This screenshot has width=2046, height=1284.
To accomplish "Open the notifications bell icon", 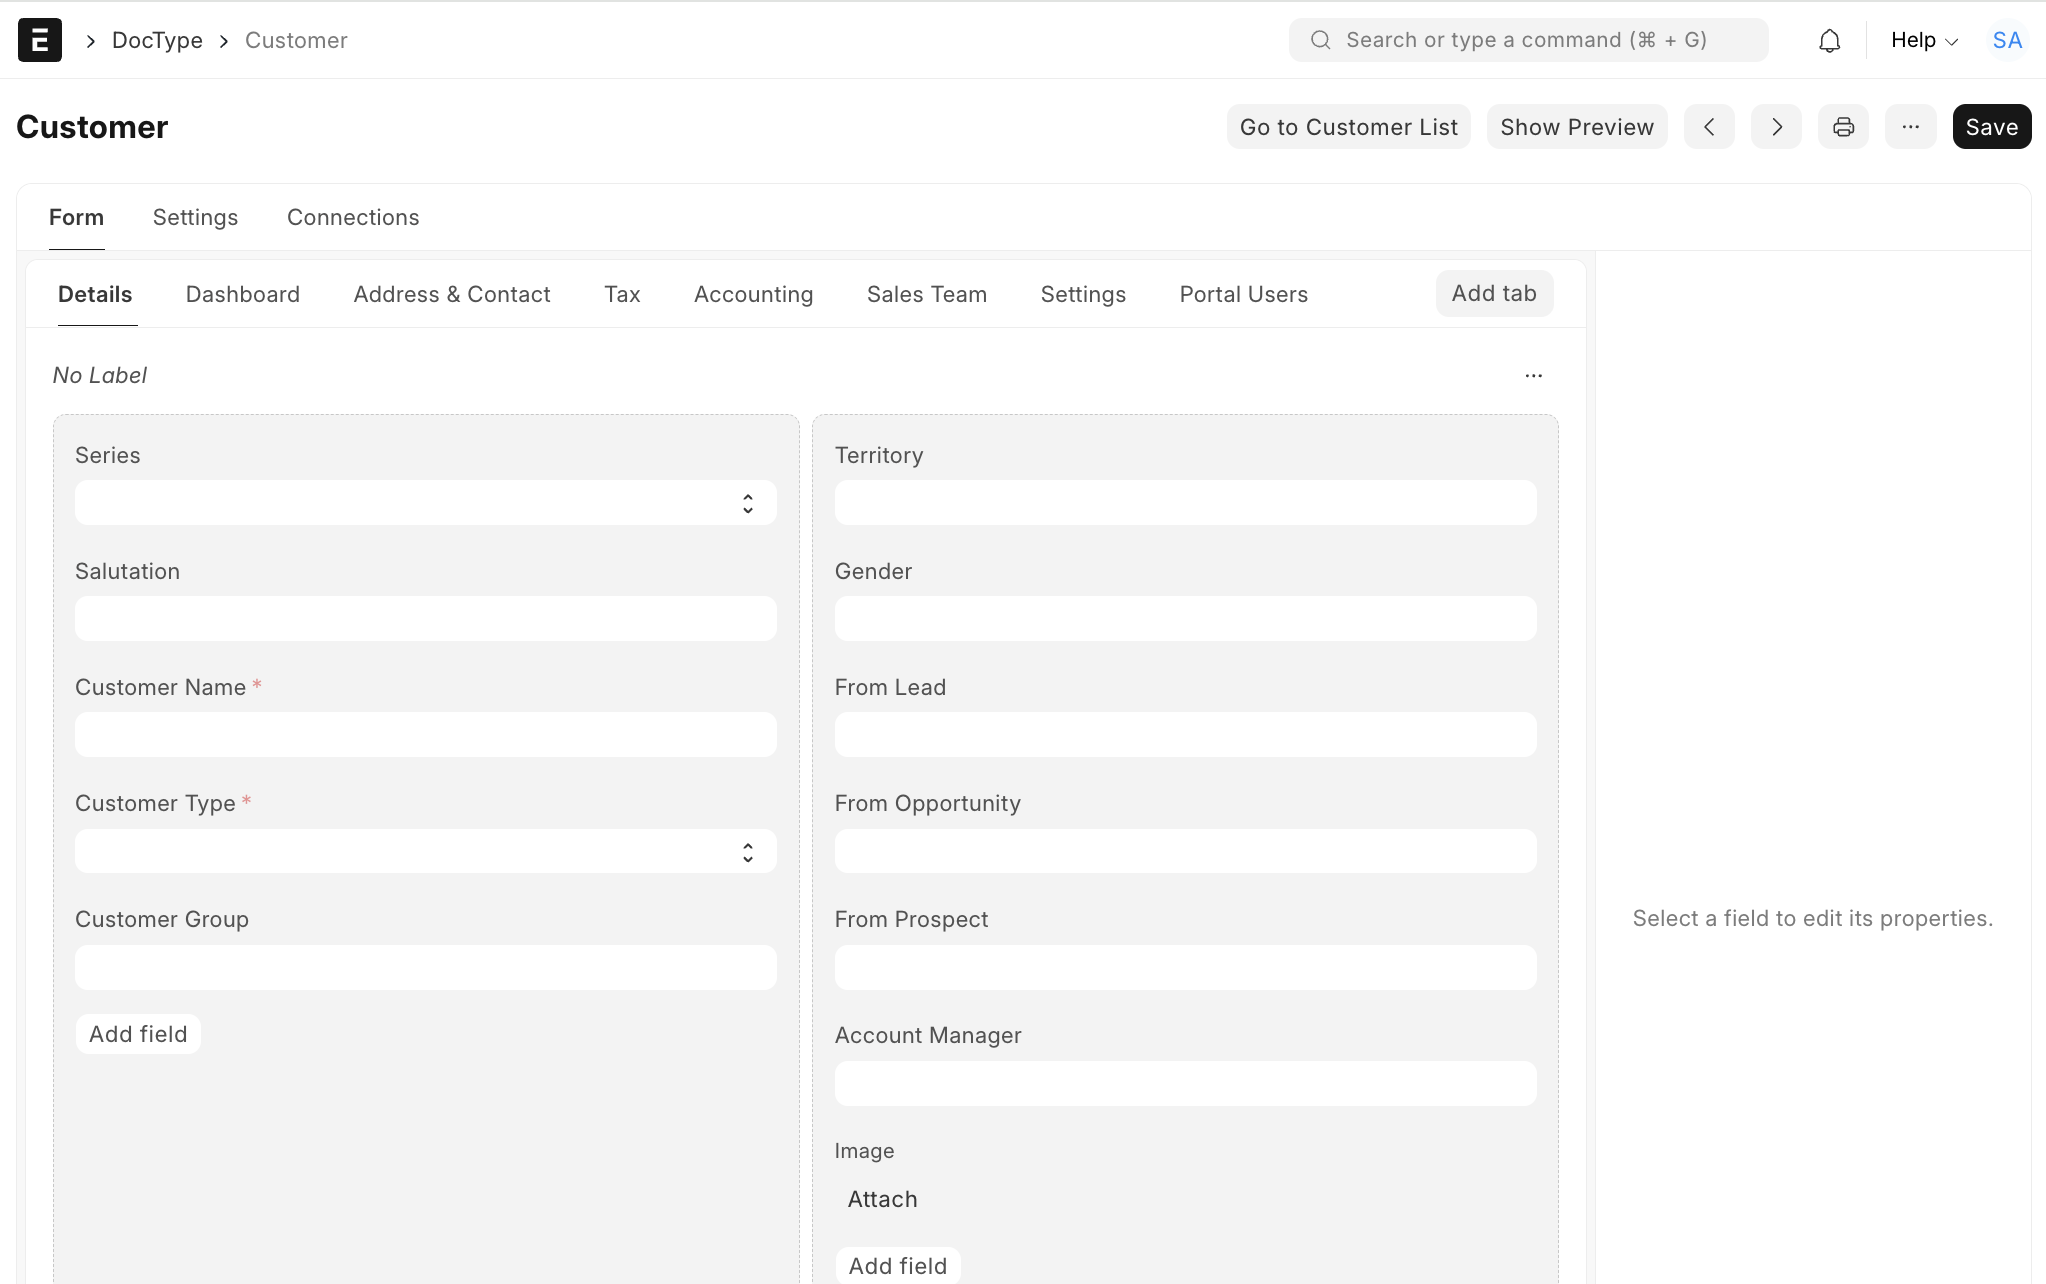I will coord(1829,40).
